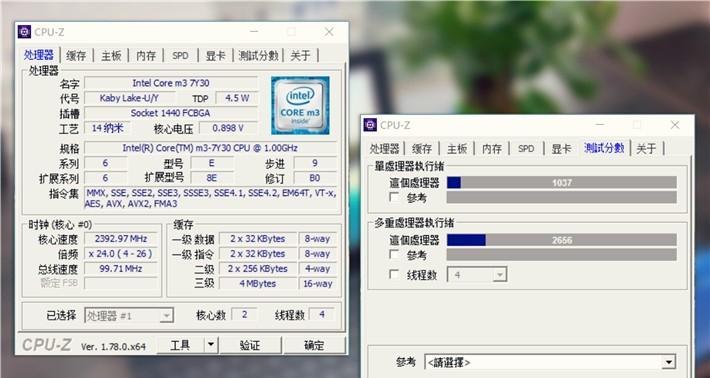Click Socket 1440 FCBGA package field
This screenshot has height=378, width=710.
(171, 113)
